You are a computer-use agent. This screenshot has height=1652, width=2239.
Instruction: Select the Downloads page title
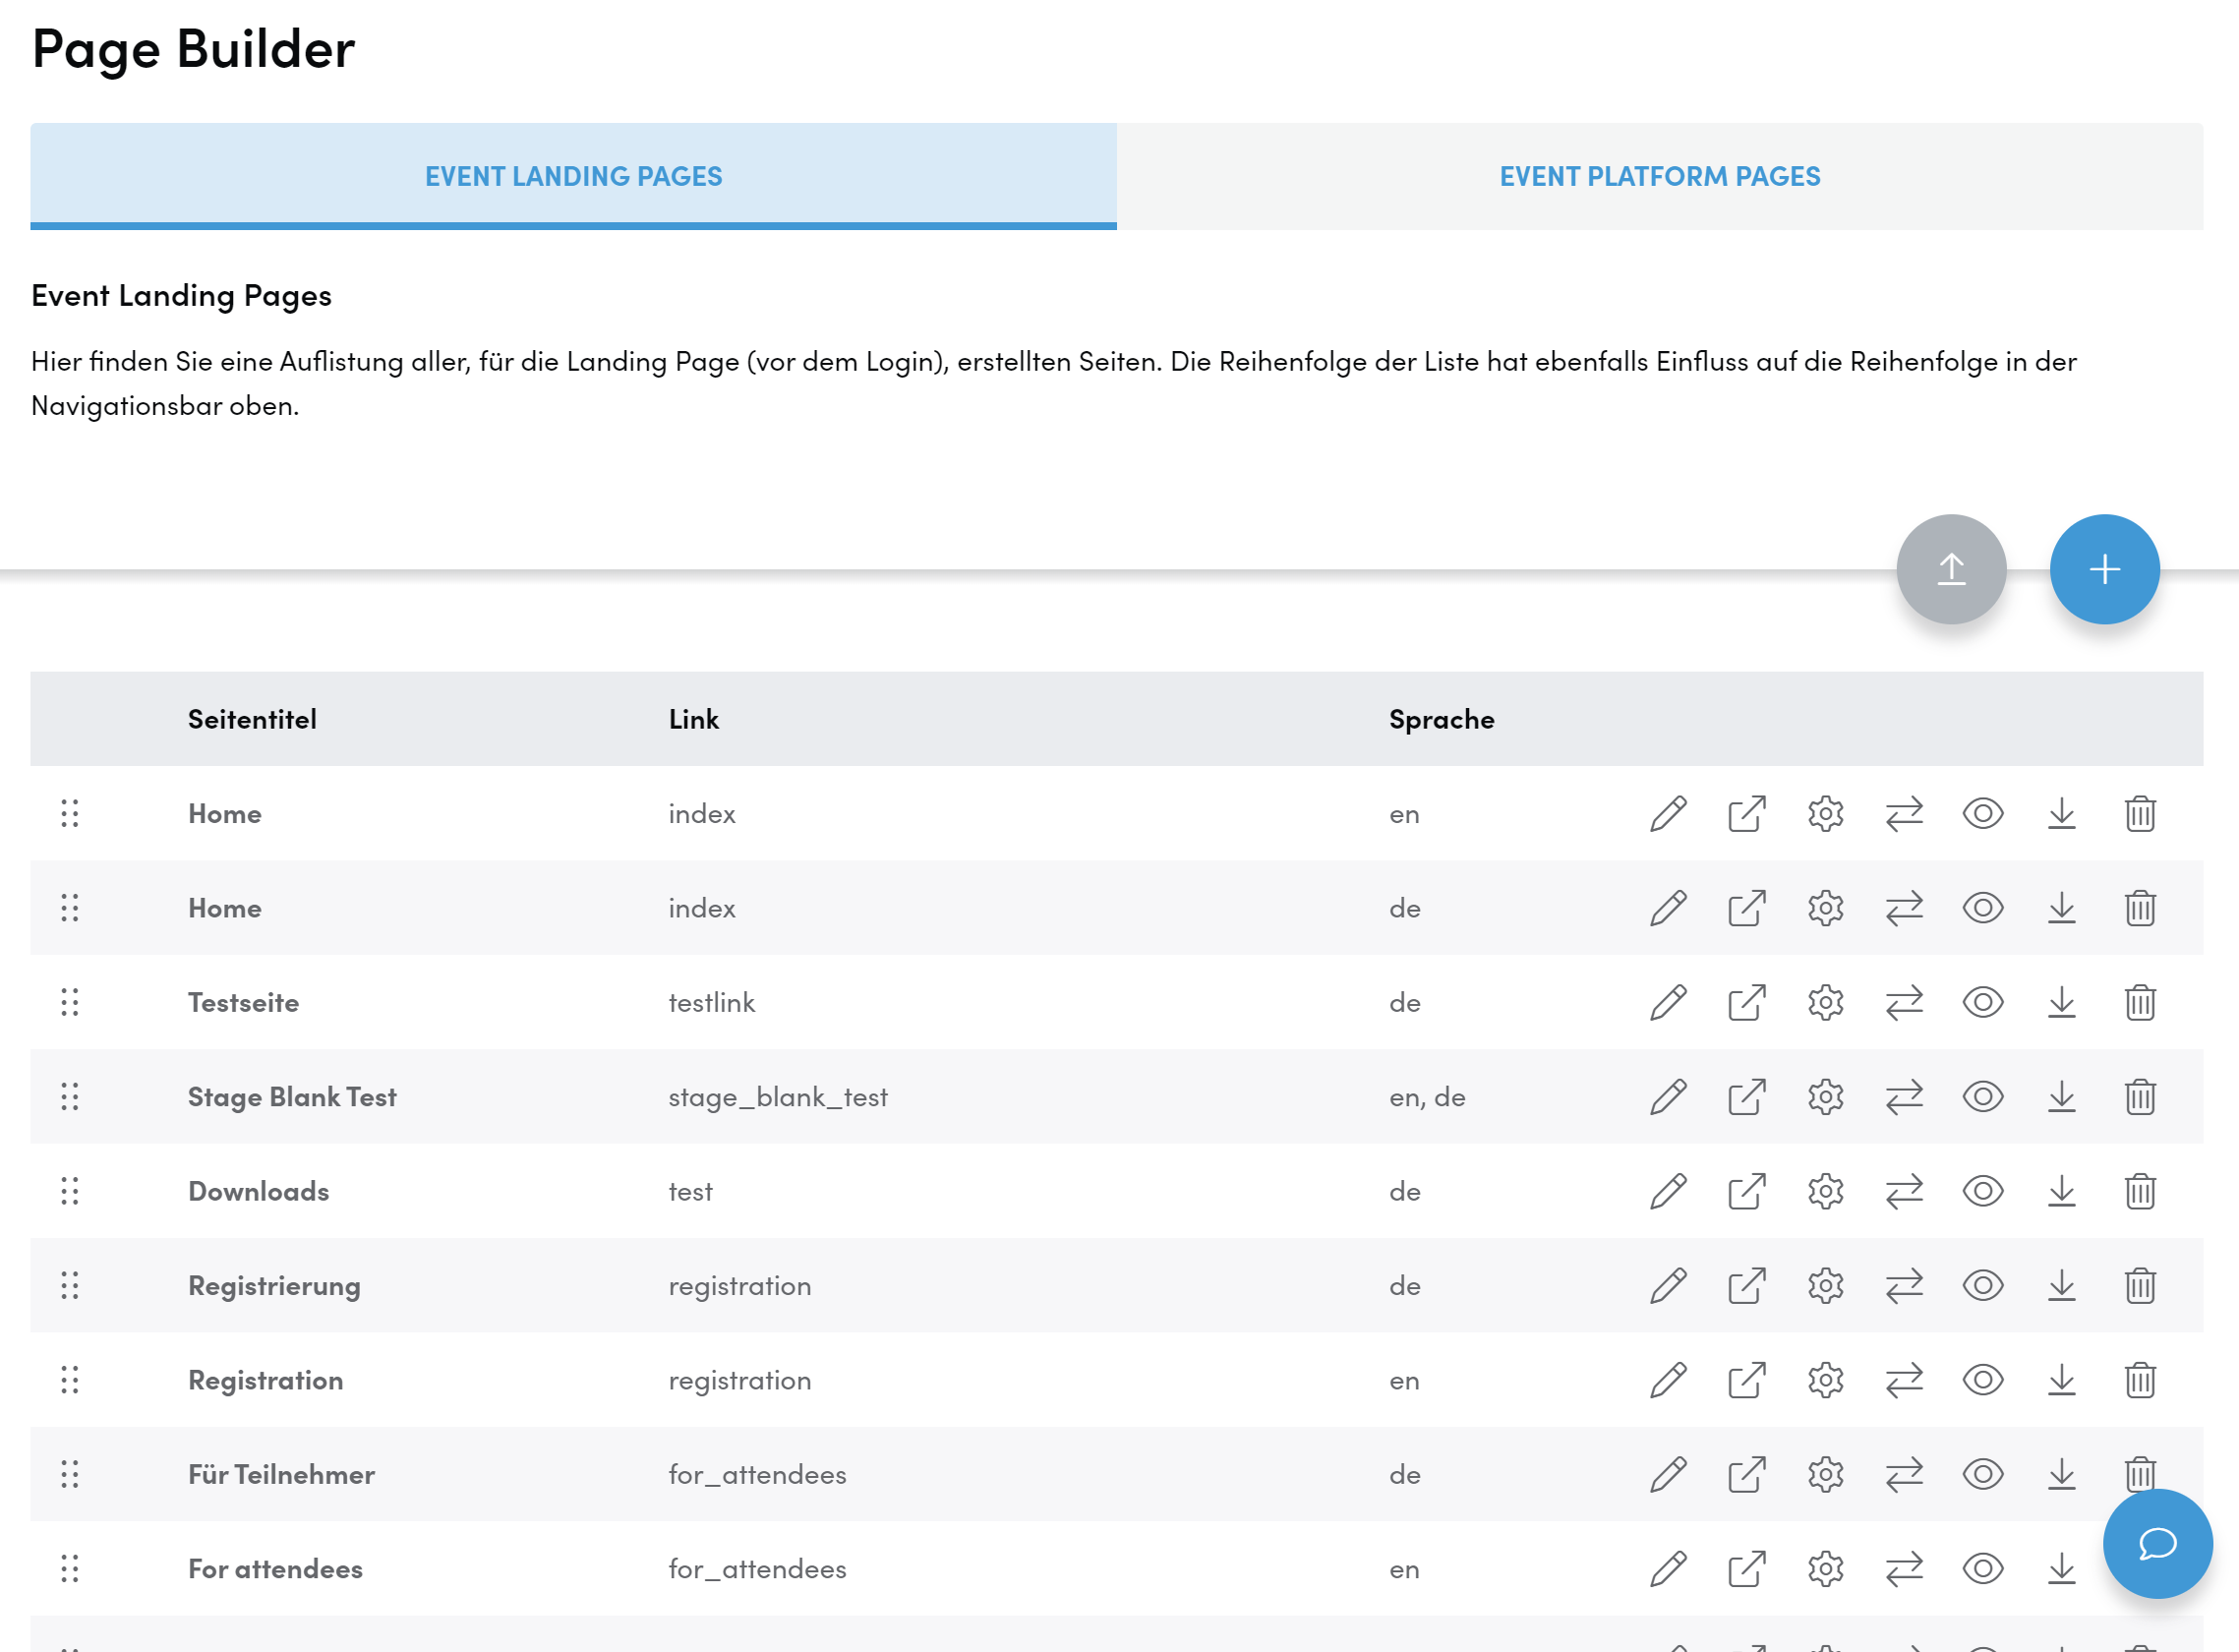pos(258,1191)
